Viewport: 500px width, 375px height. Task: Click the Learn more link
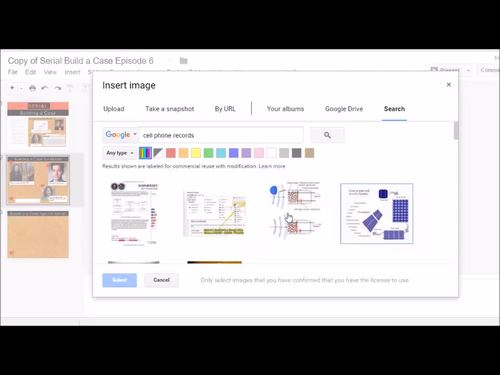tap(272, 166)
